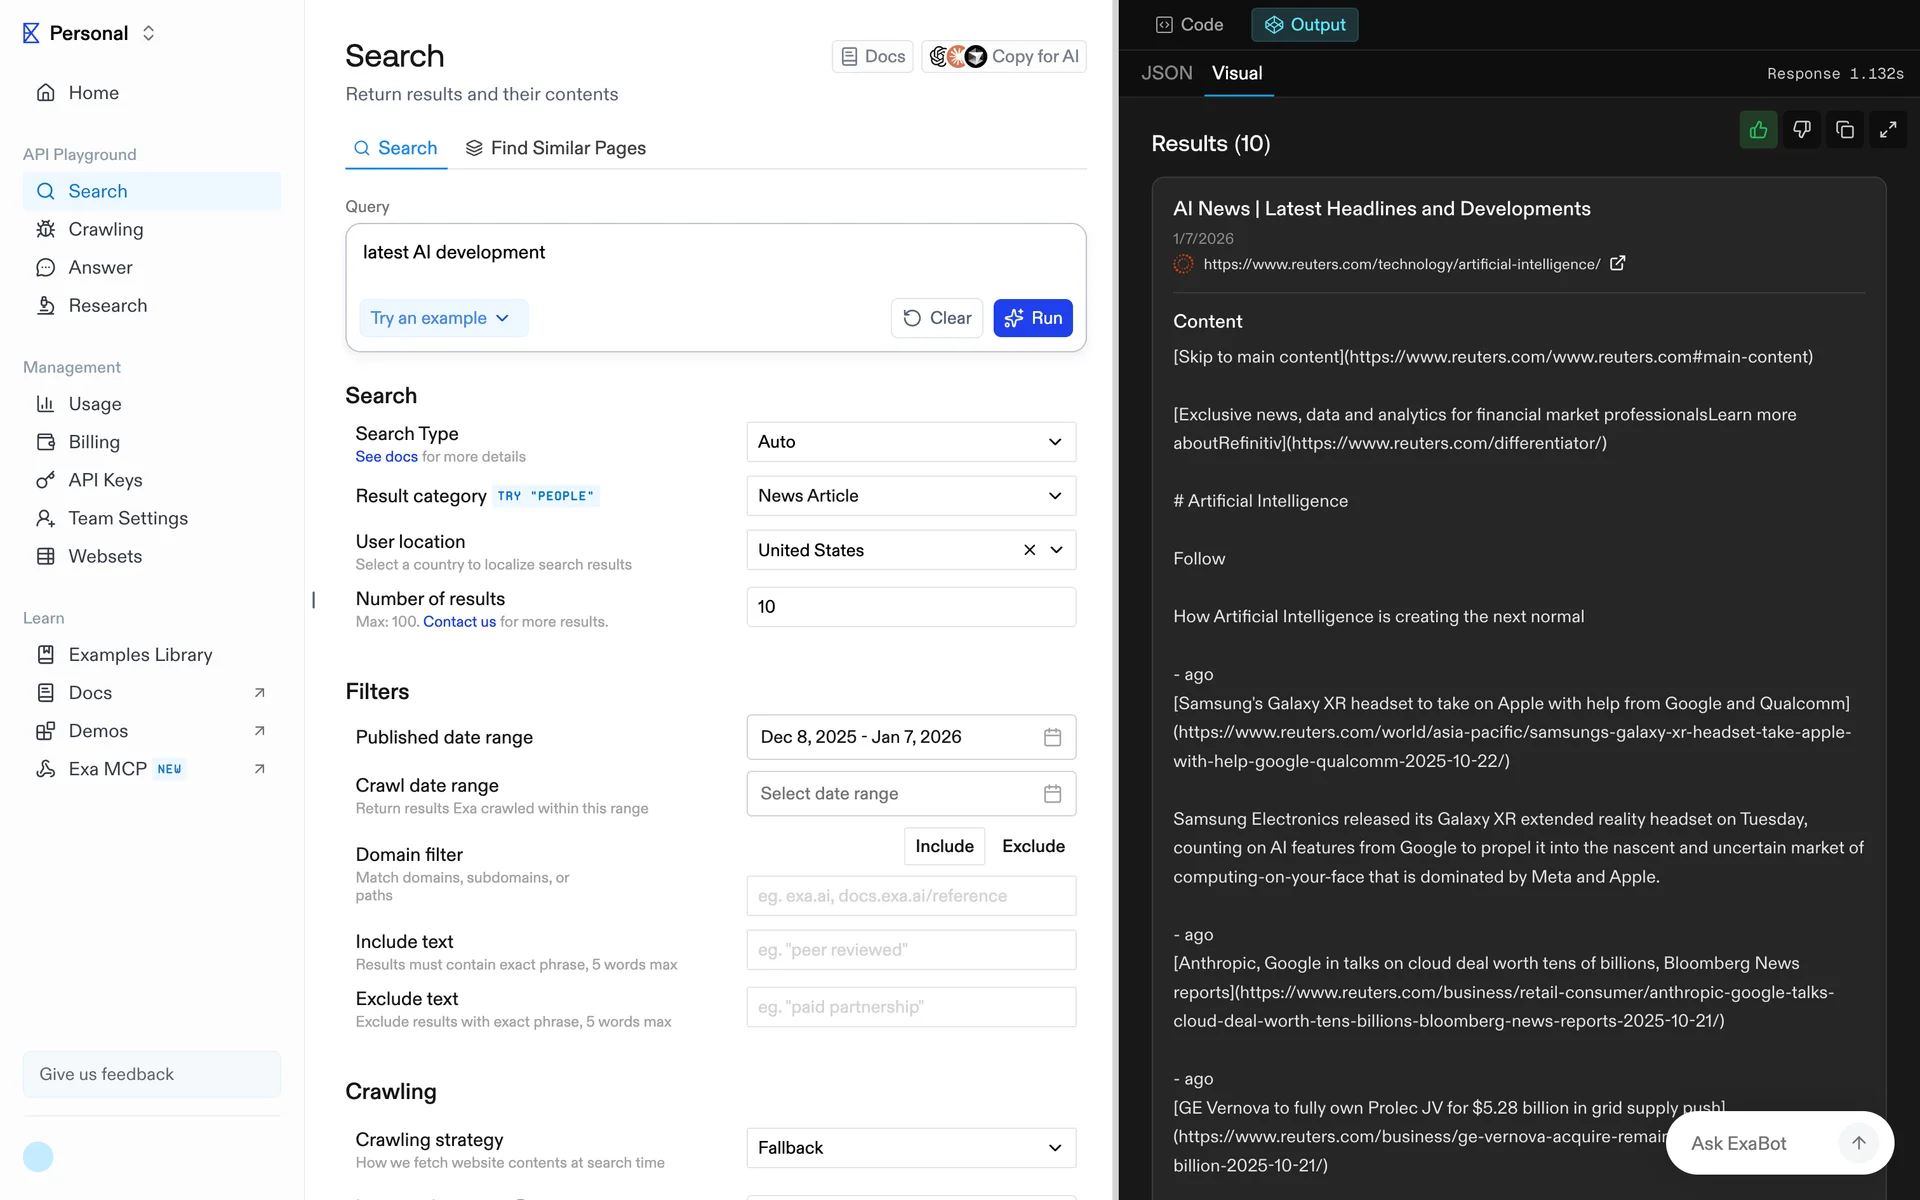
Task: Open the Search Type dropdown
Action: (x=910, y=442)
